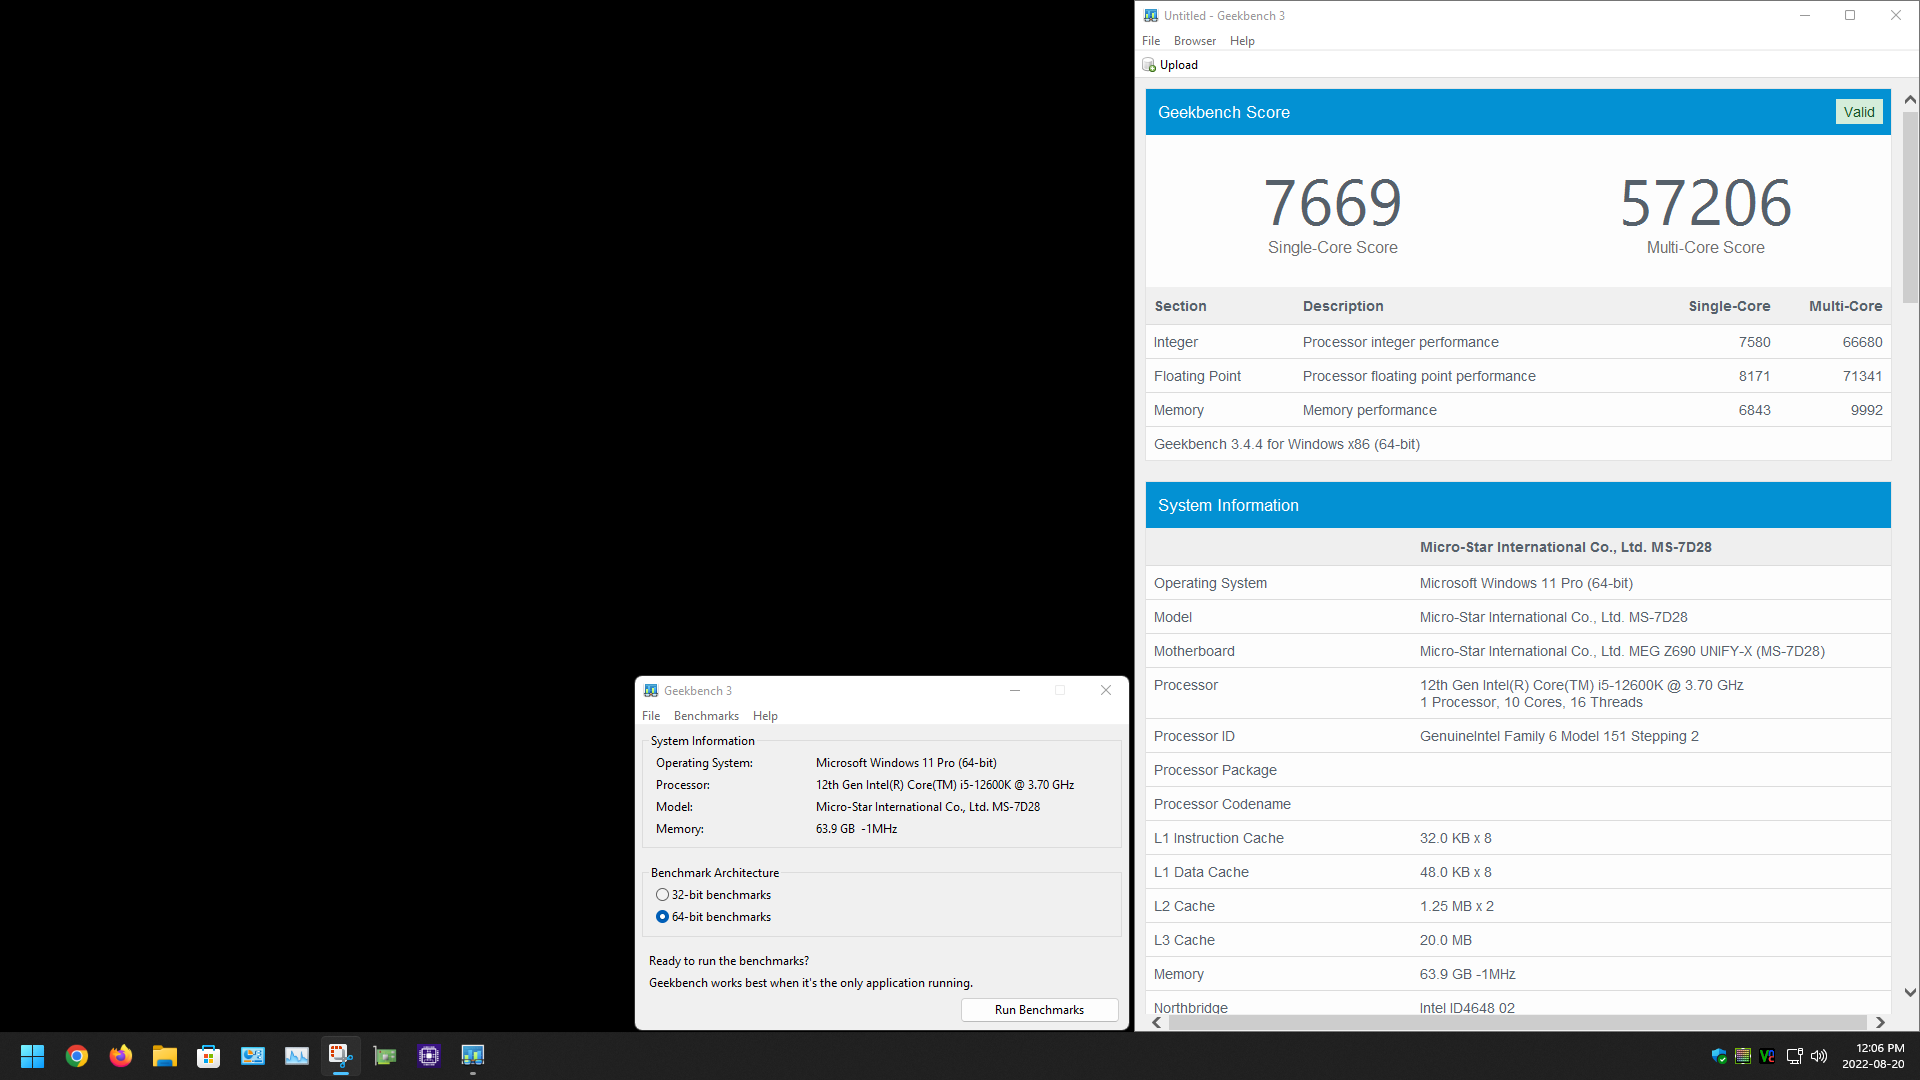The height and width of the screenshot is (1080, 1920).
Task: Click the Geekbench Score header
Action: [1518, 112]
